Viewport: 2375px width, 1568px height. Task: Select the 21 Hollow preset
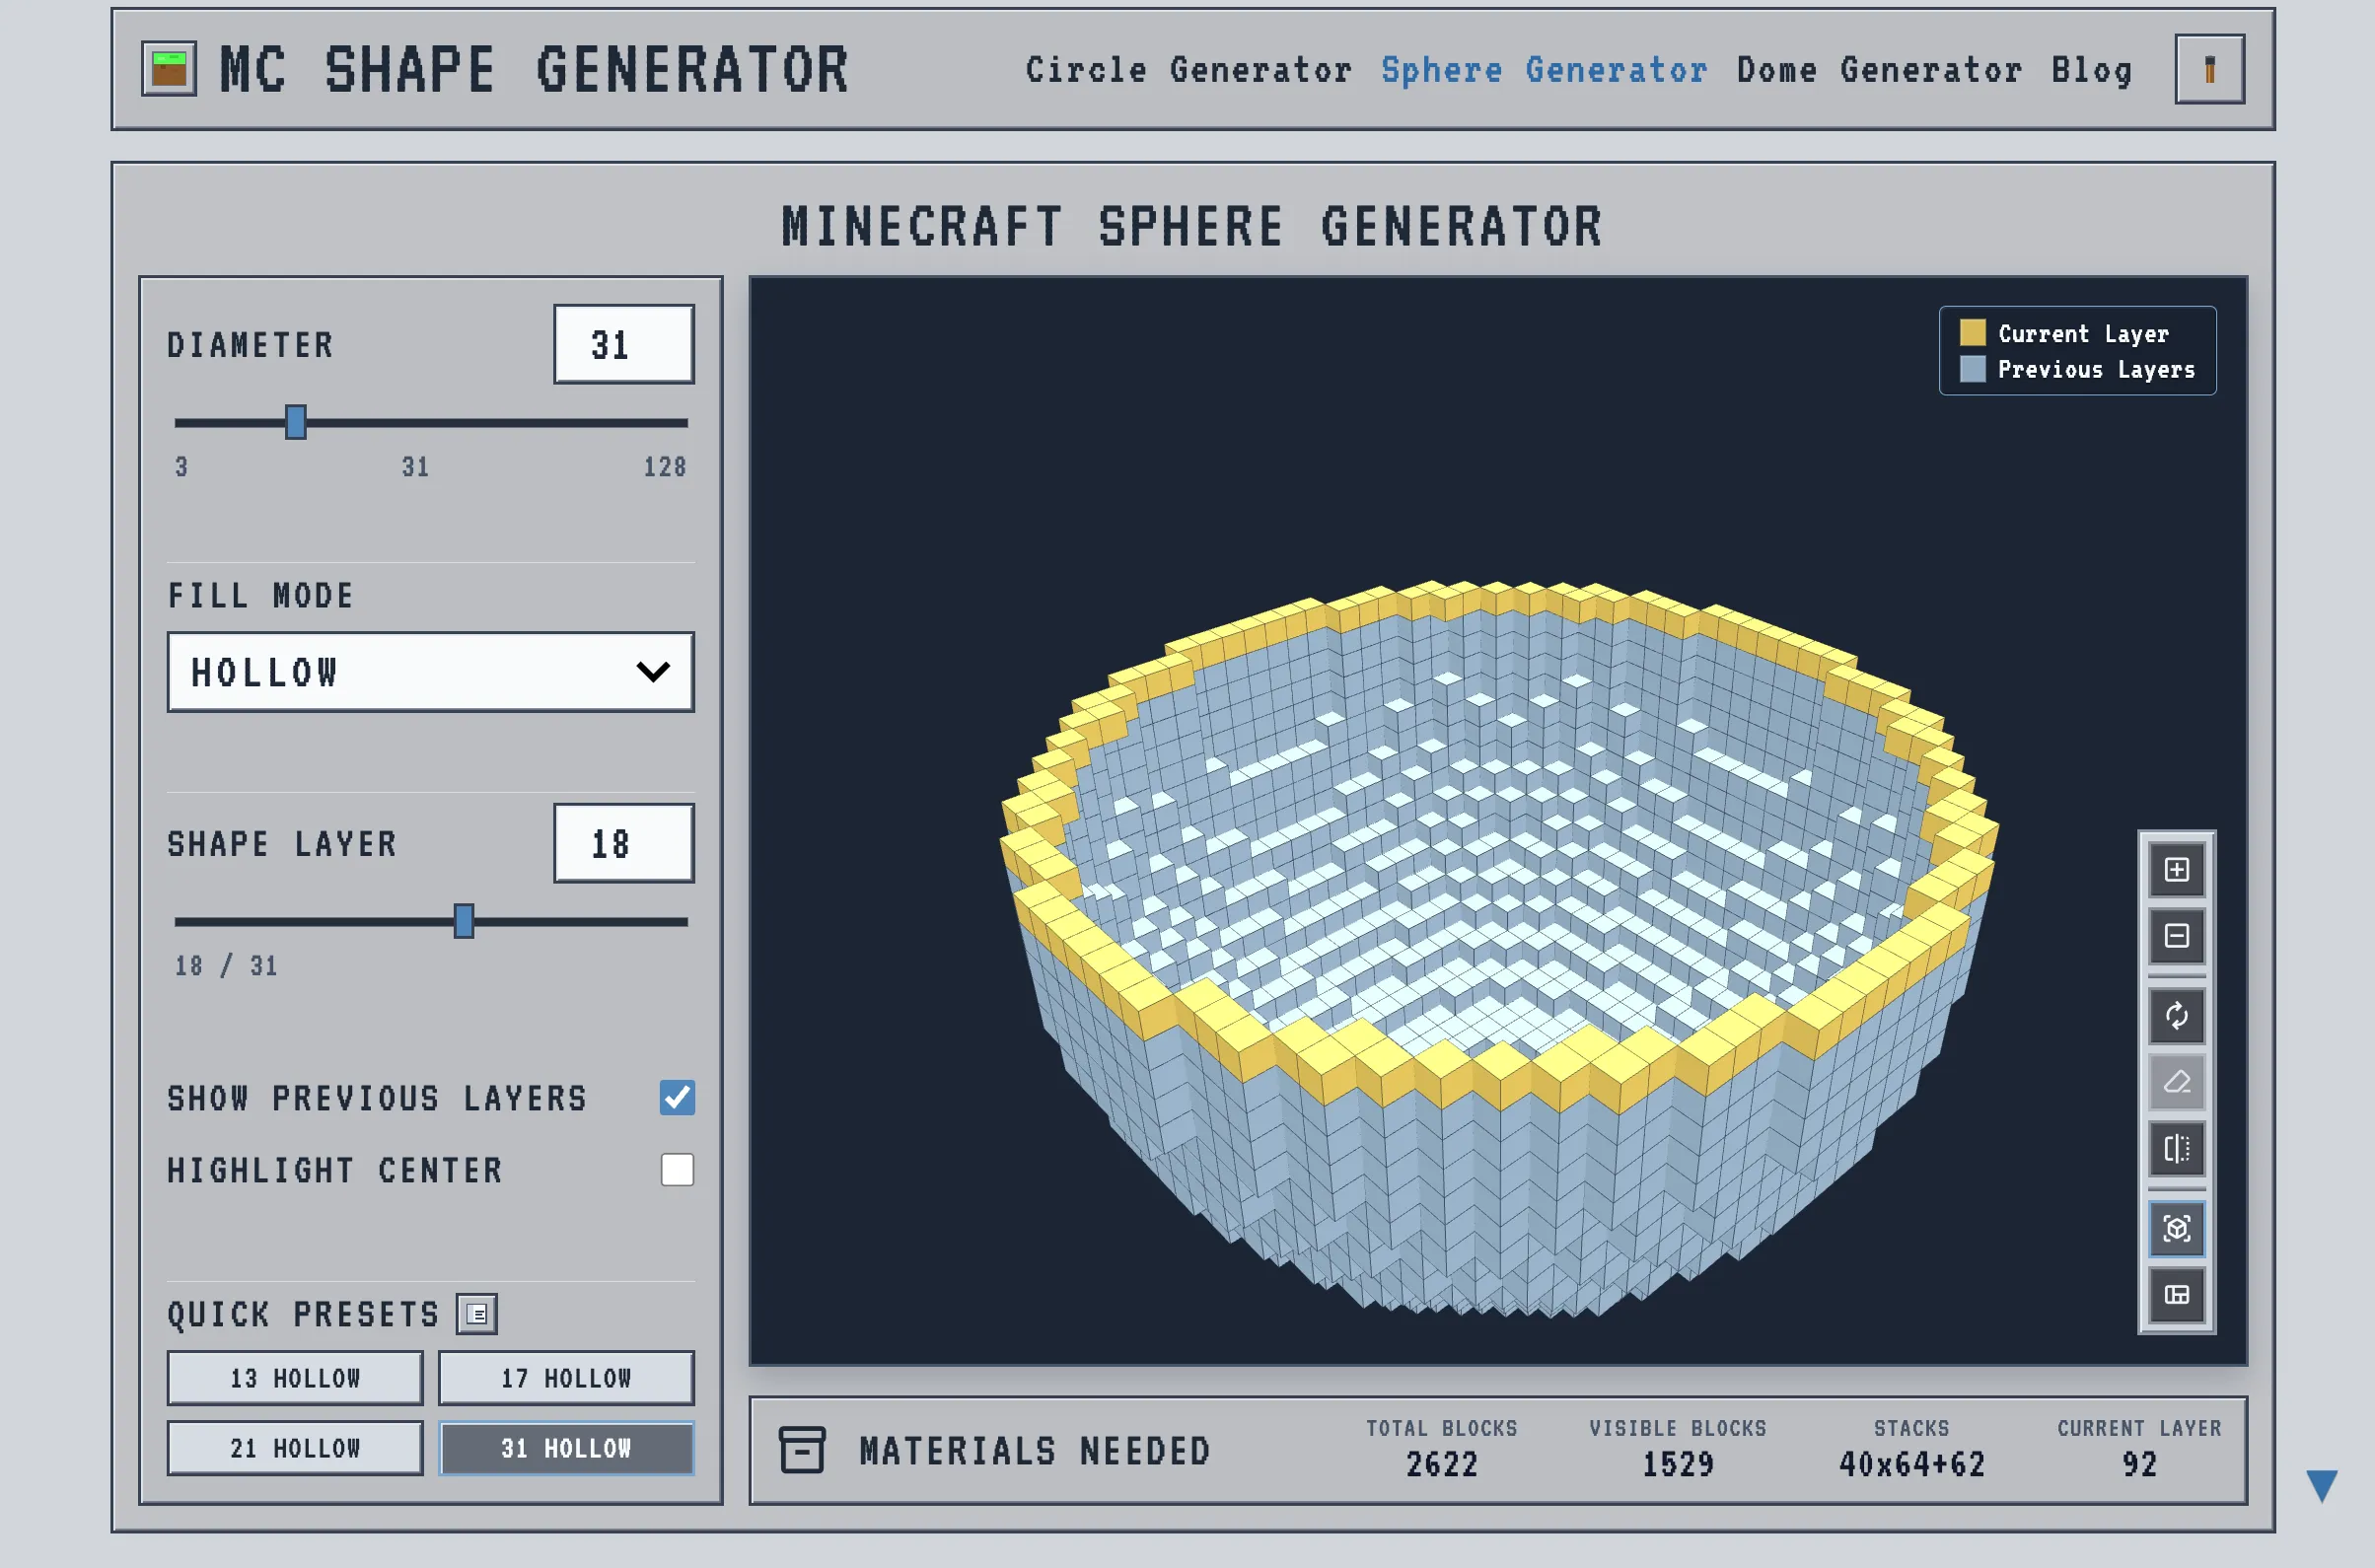pos(295,1448)
